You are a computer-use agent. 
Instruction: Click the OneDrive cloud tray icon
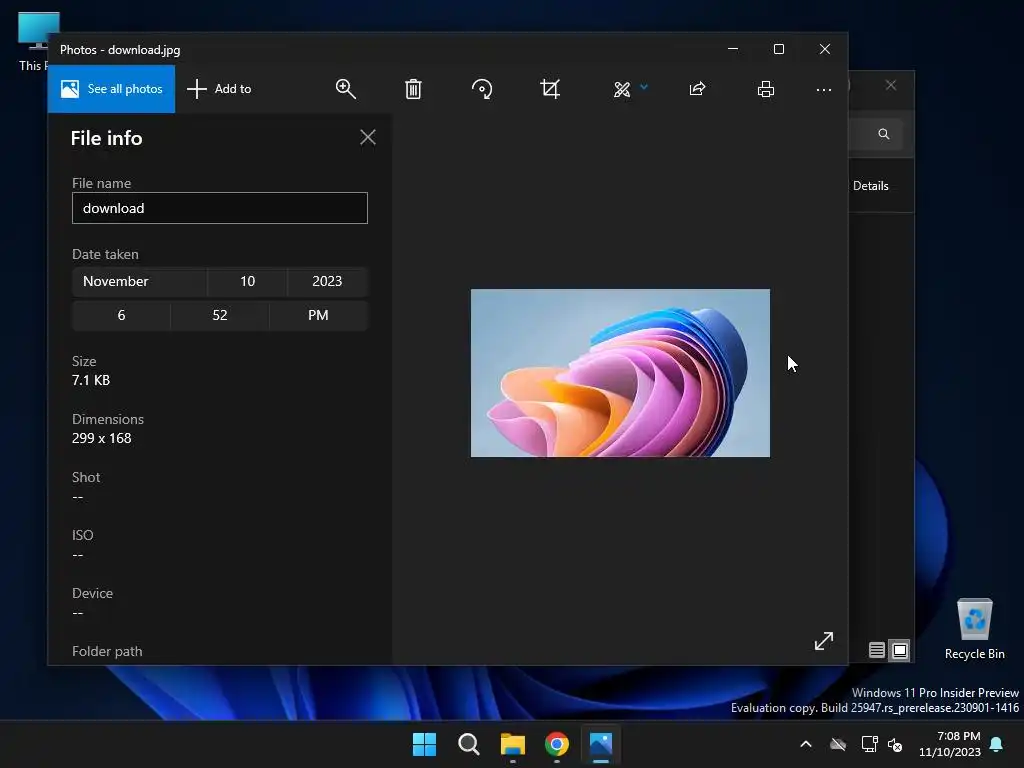tap(838, 744)
